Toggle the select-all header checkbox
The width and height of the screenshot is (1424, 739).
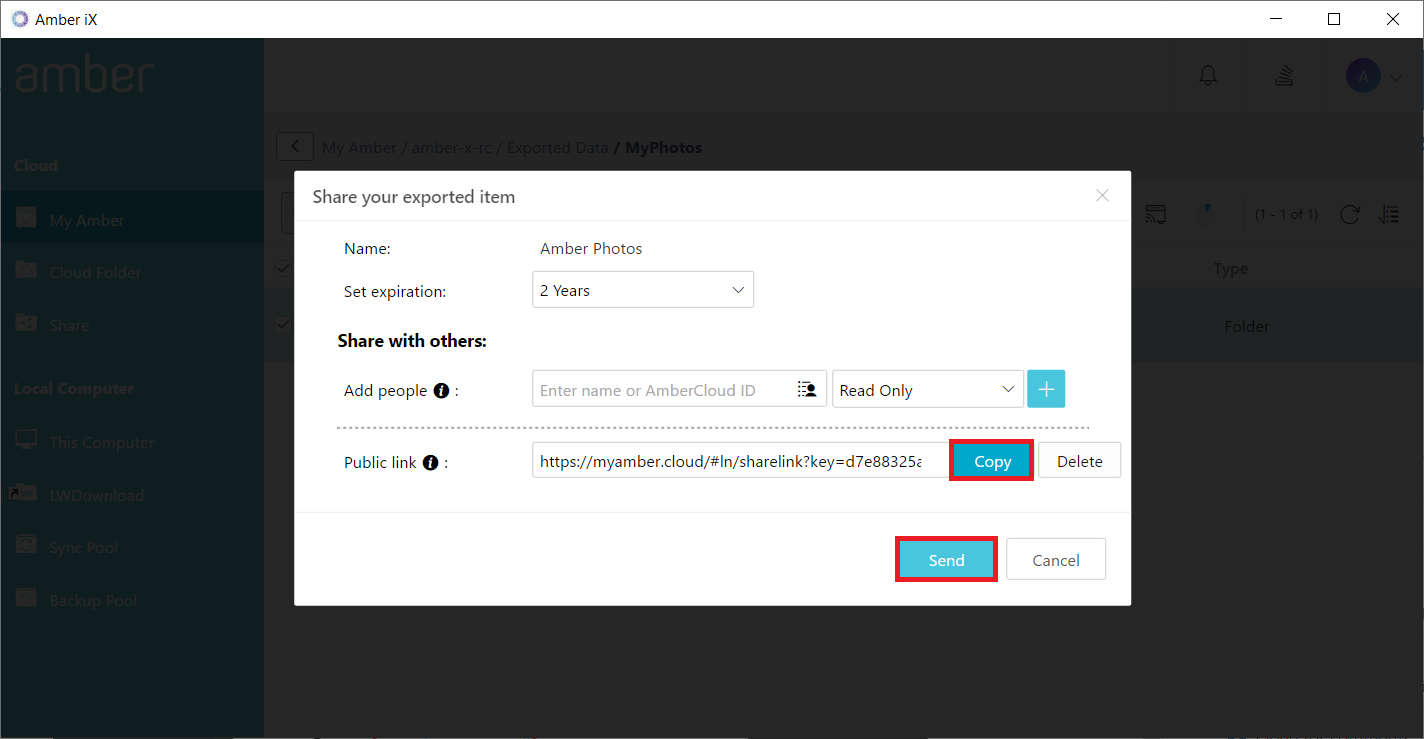pos(283,267)
